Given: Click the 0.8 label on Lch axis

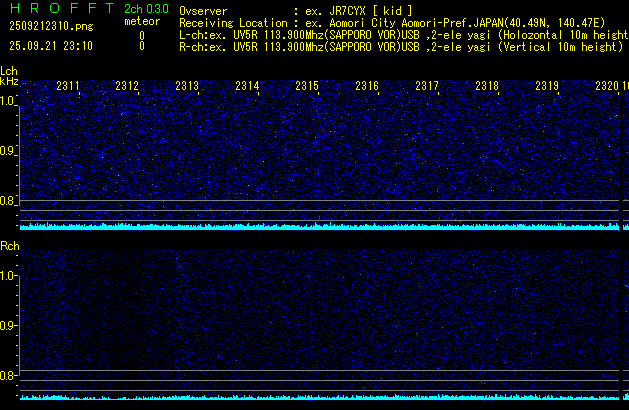Looking at the screenshot, I should point(9,201).
